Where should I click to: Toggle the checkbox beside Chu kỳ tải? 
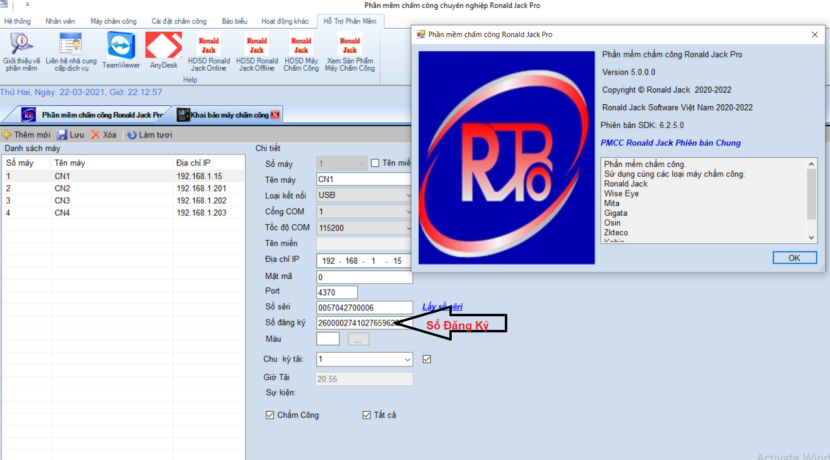coord(427,359)
